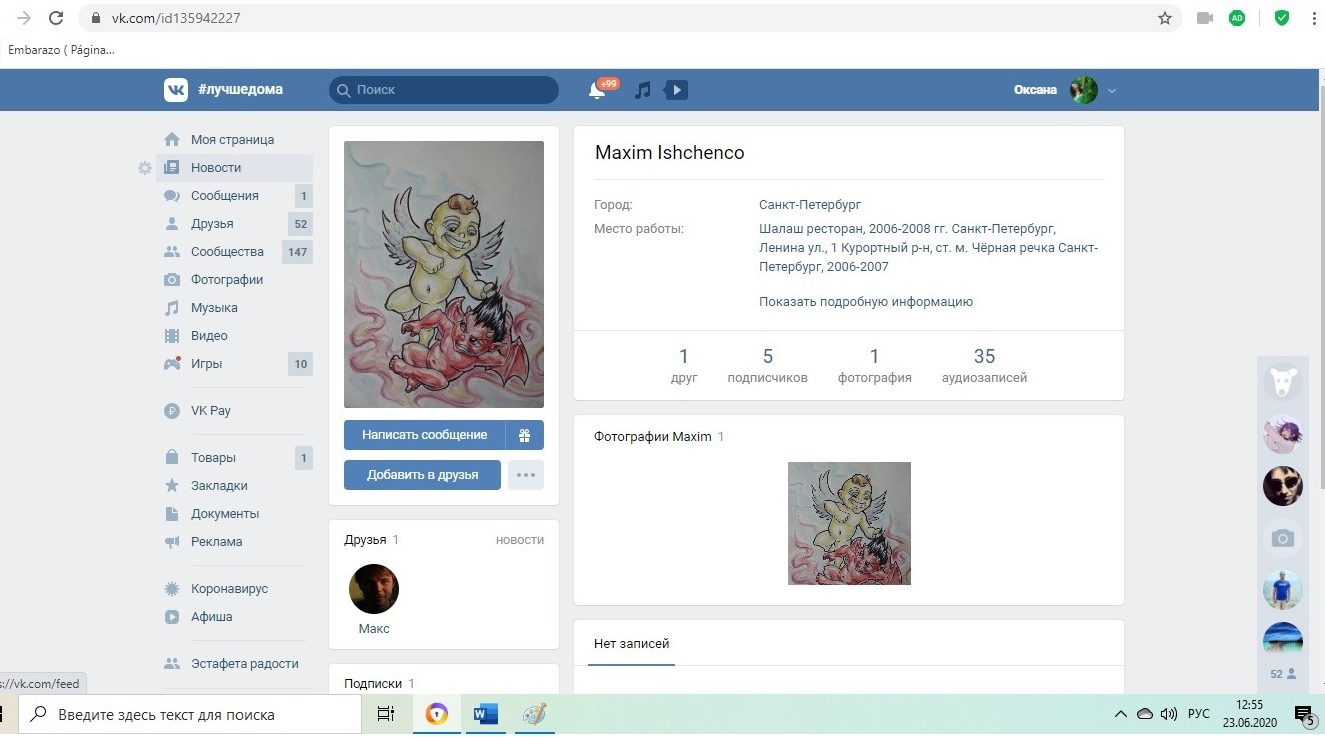Open the large profile photo
The height and width of the screenshot is (737, 1325).
point(444,274)
